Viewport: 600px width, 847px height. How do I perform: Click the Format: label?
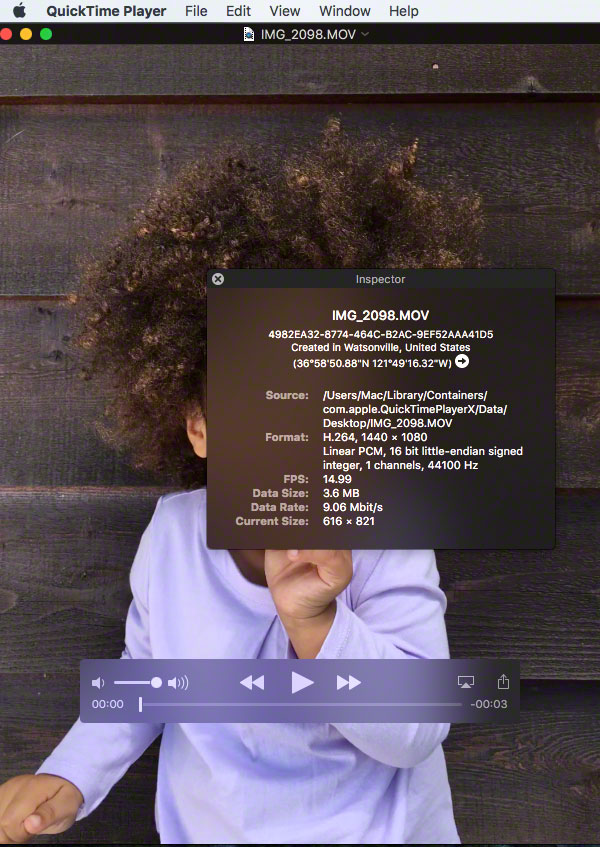coord(287,437)
